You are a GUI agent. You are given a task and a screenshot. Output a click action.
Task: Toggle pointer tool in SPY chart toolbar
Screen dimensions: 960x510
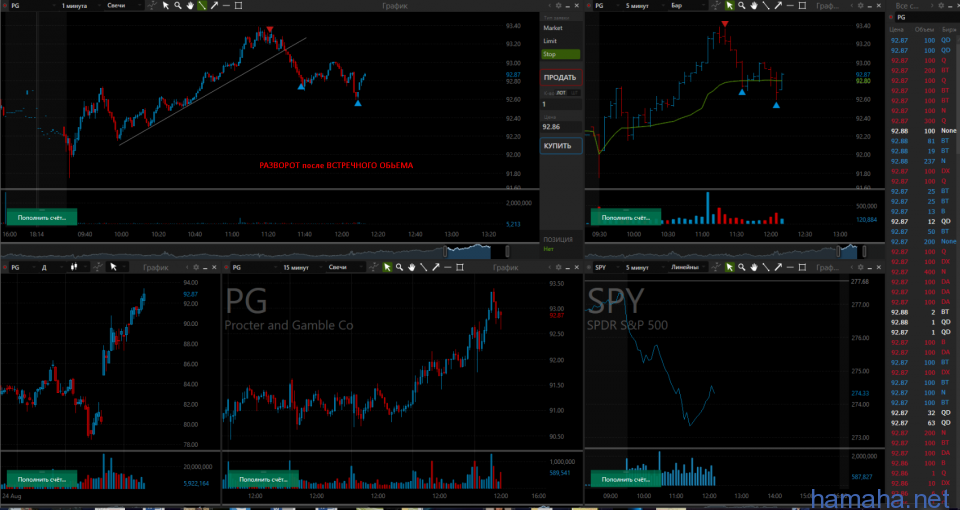click(x=730, y=267)
